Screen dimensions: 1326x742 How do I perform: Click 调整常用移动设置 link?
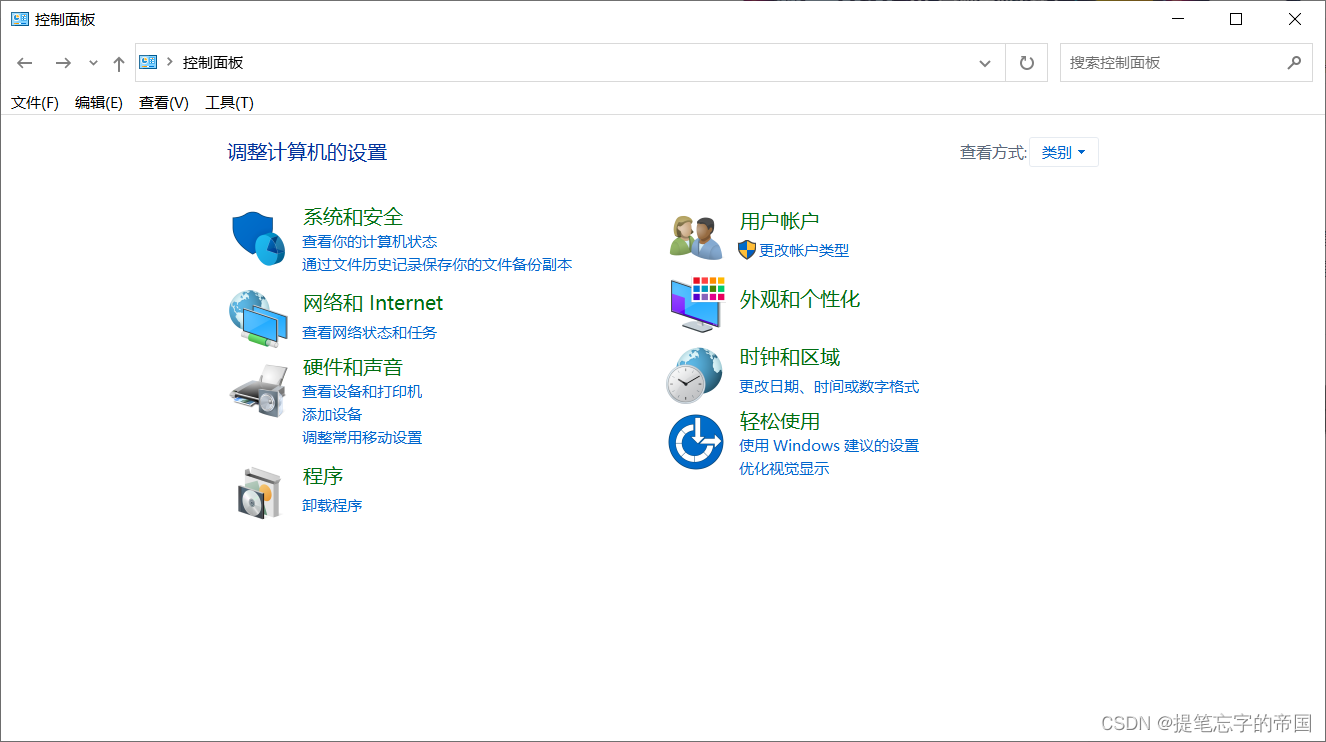coord(362,438)
